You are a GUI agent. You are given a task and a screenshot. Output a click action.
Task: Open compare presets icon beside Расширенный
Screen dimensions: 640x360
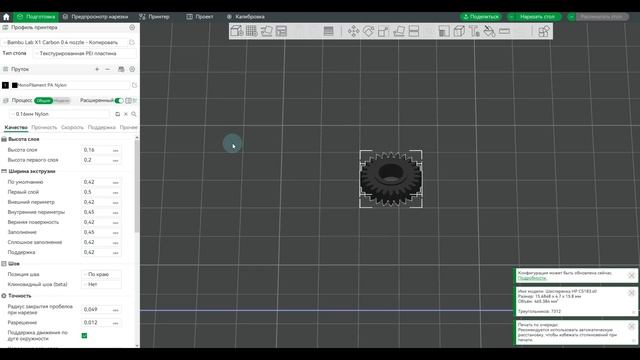tap(129, 100)
